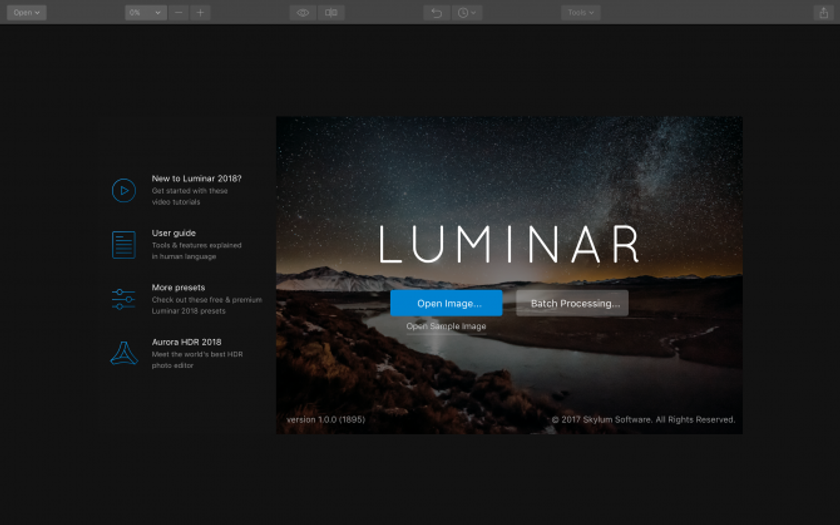
Task: Click the share export icon
Action: click(823, 12)
